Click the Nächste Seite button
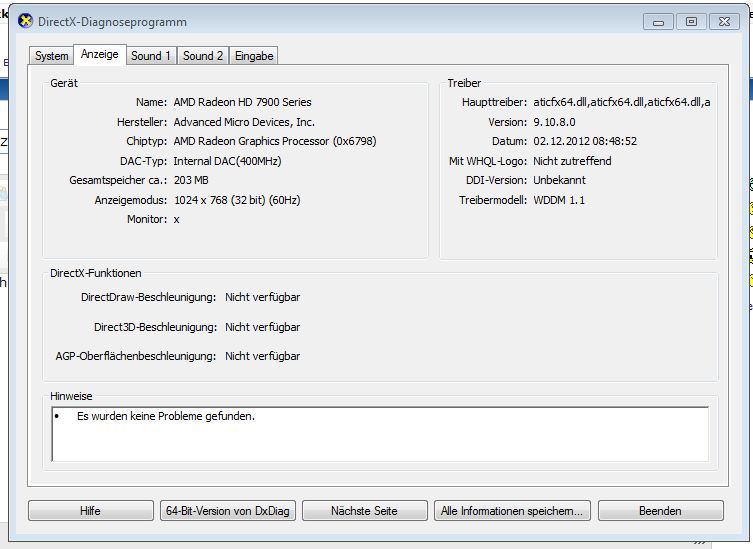 (364, 511)
